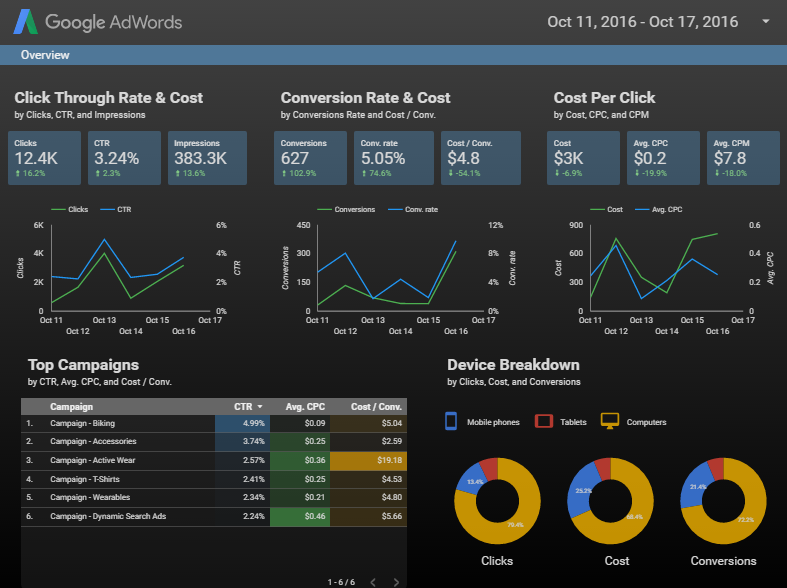Click the 1 - 6 / 6 pagination text
Viewport: 787px width, 588px height.
pyautogui.click(x=341, y=582)
